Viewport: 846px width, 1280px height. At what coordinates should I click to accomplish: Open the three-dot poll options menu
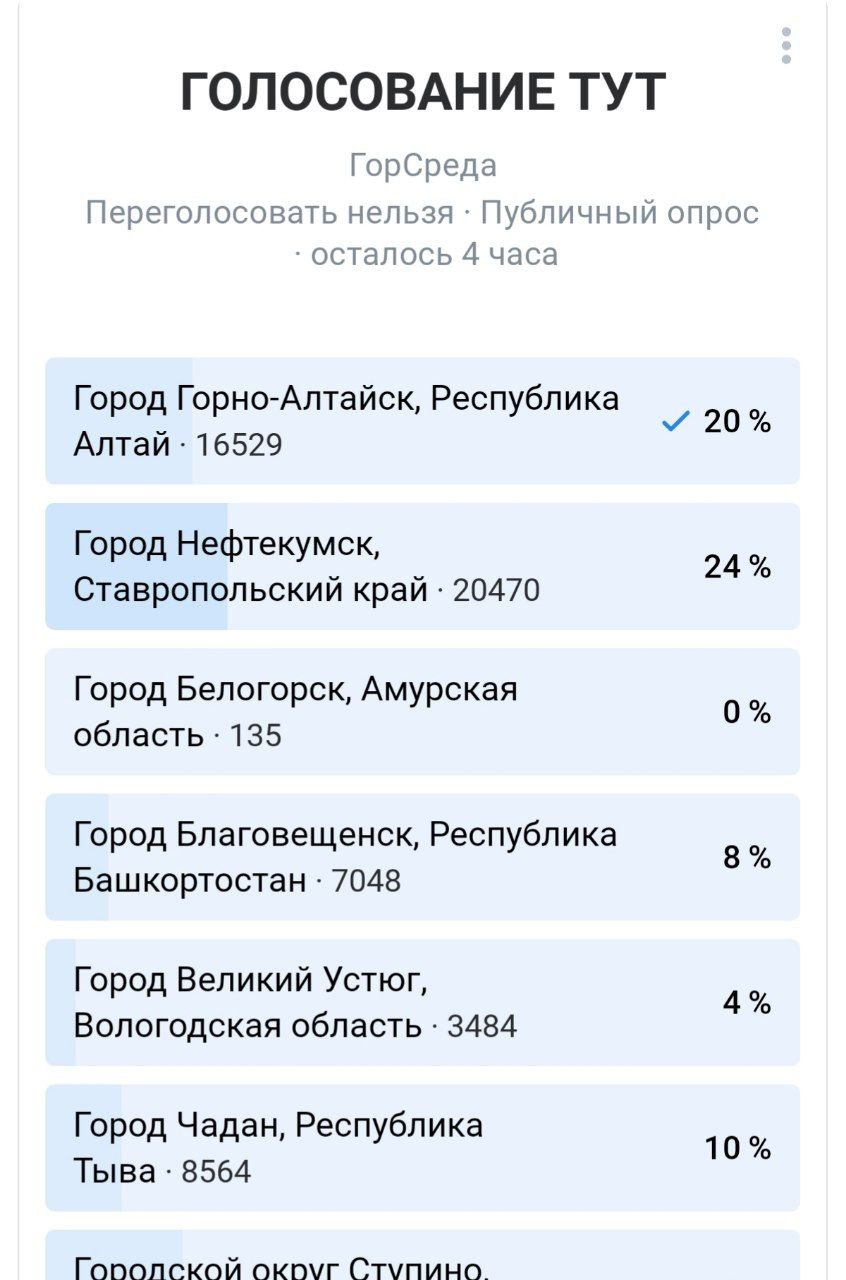click(787, 46)
